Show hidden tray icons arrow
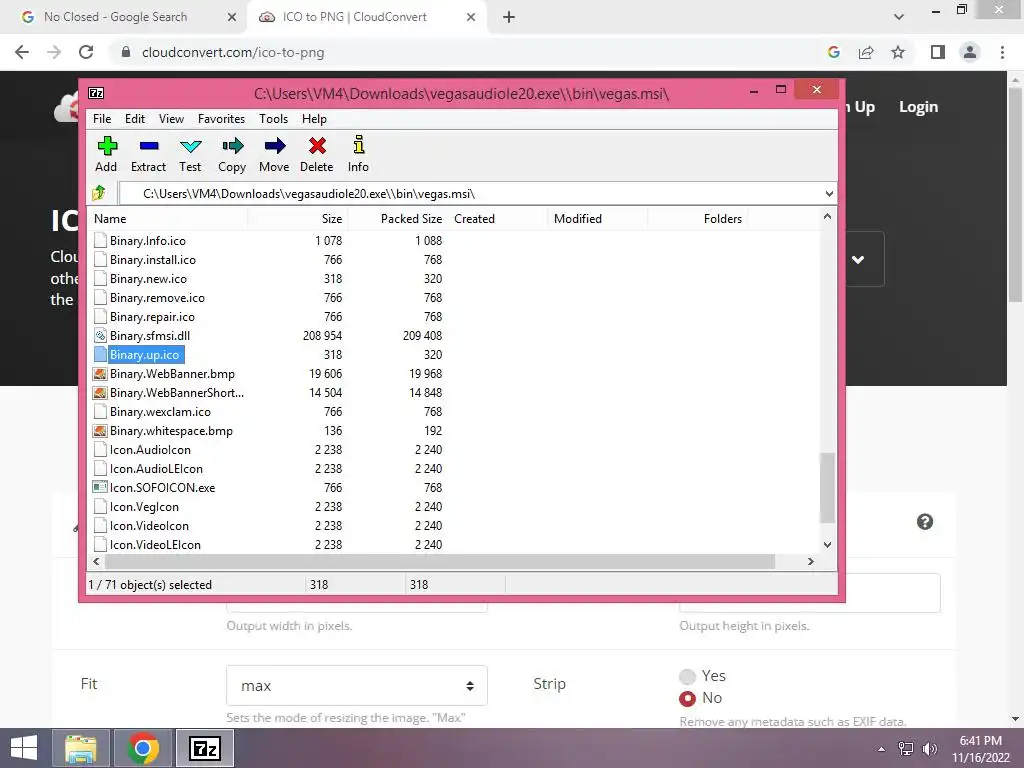 point(882,749)
